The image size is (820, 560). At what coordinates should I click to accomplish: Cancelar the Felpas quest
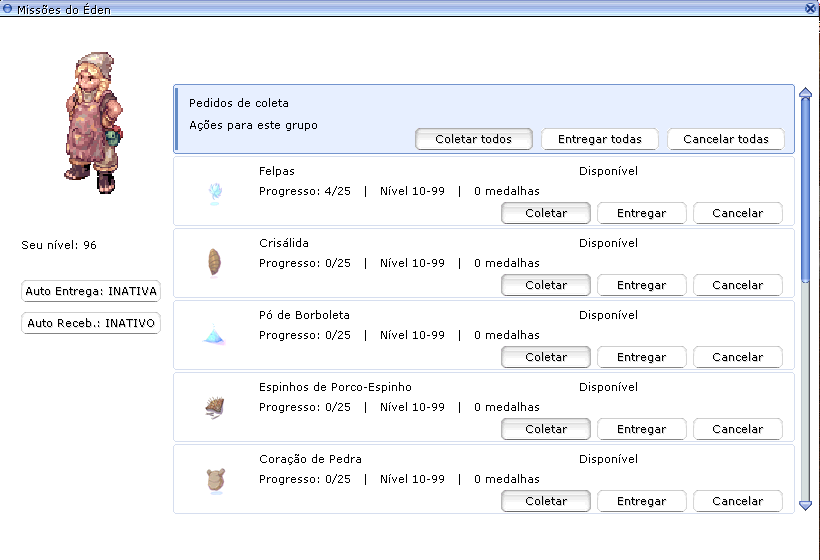coord(738,213)
